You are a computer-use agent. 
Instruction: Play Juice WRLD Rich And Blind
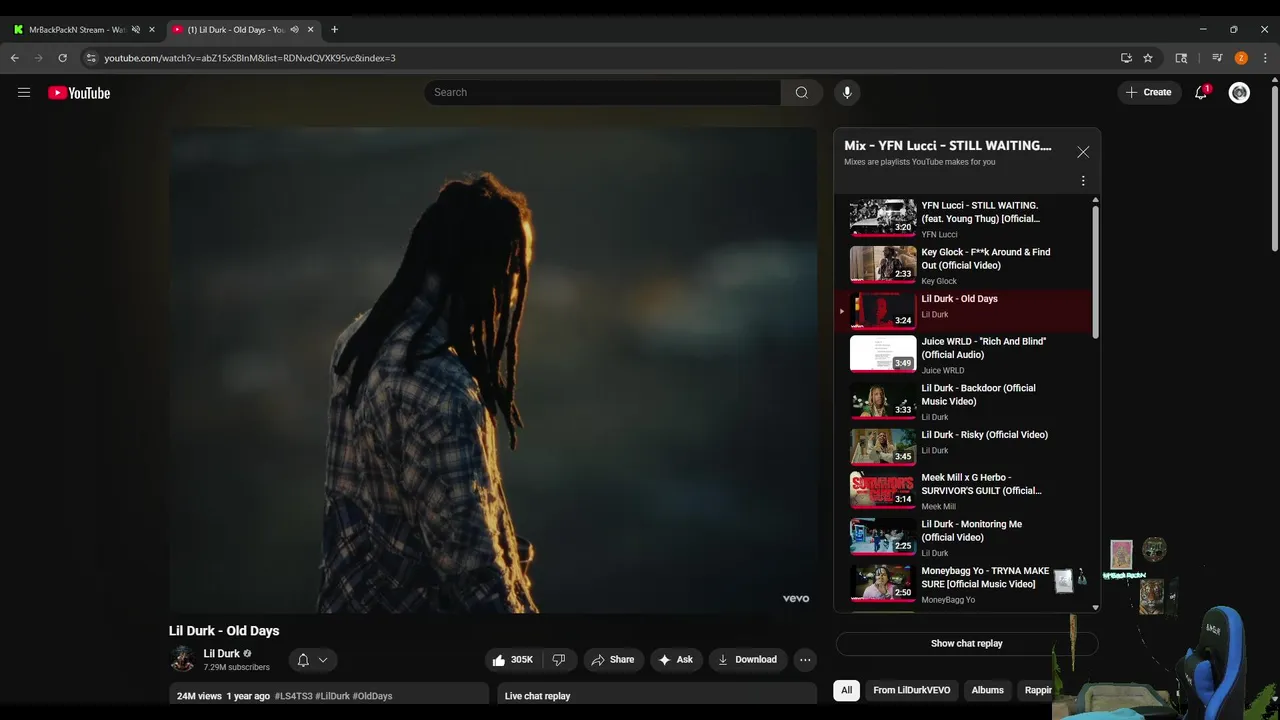963,354
